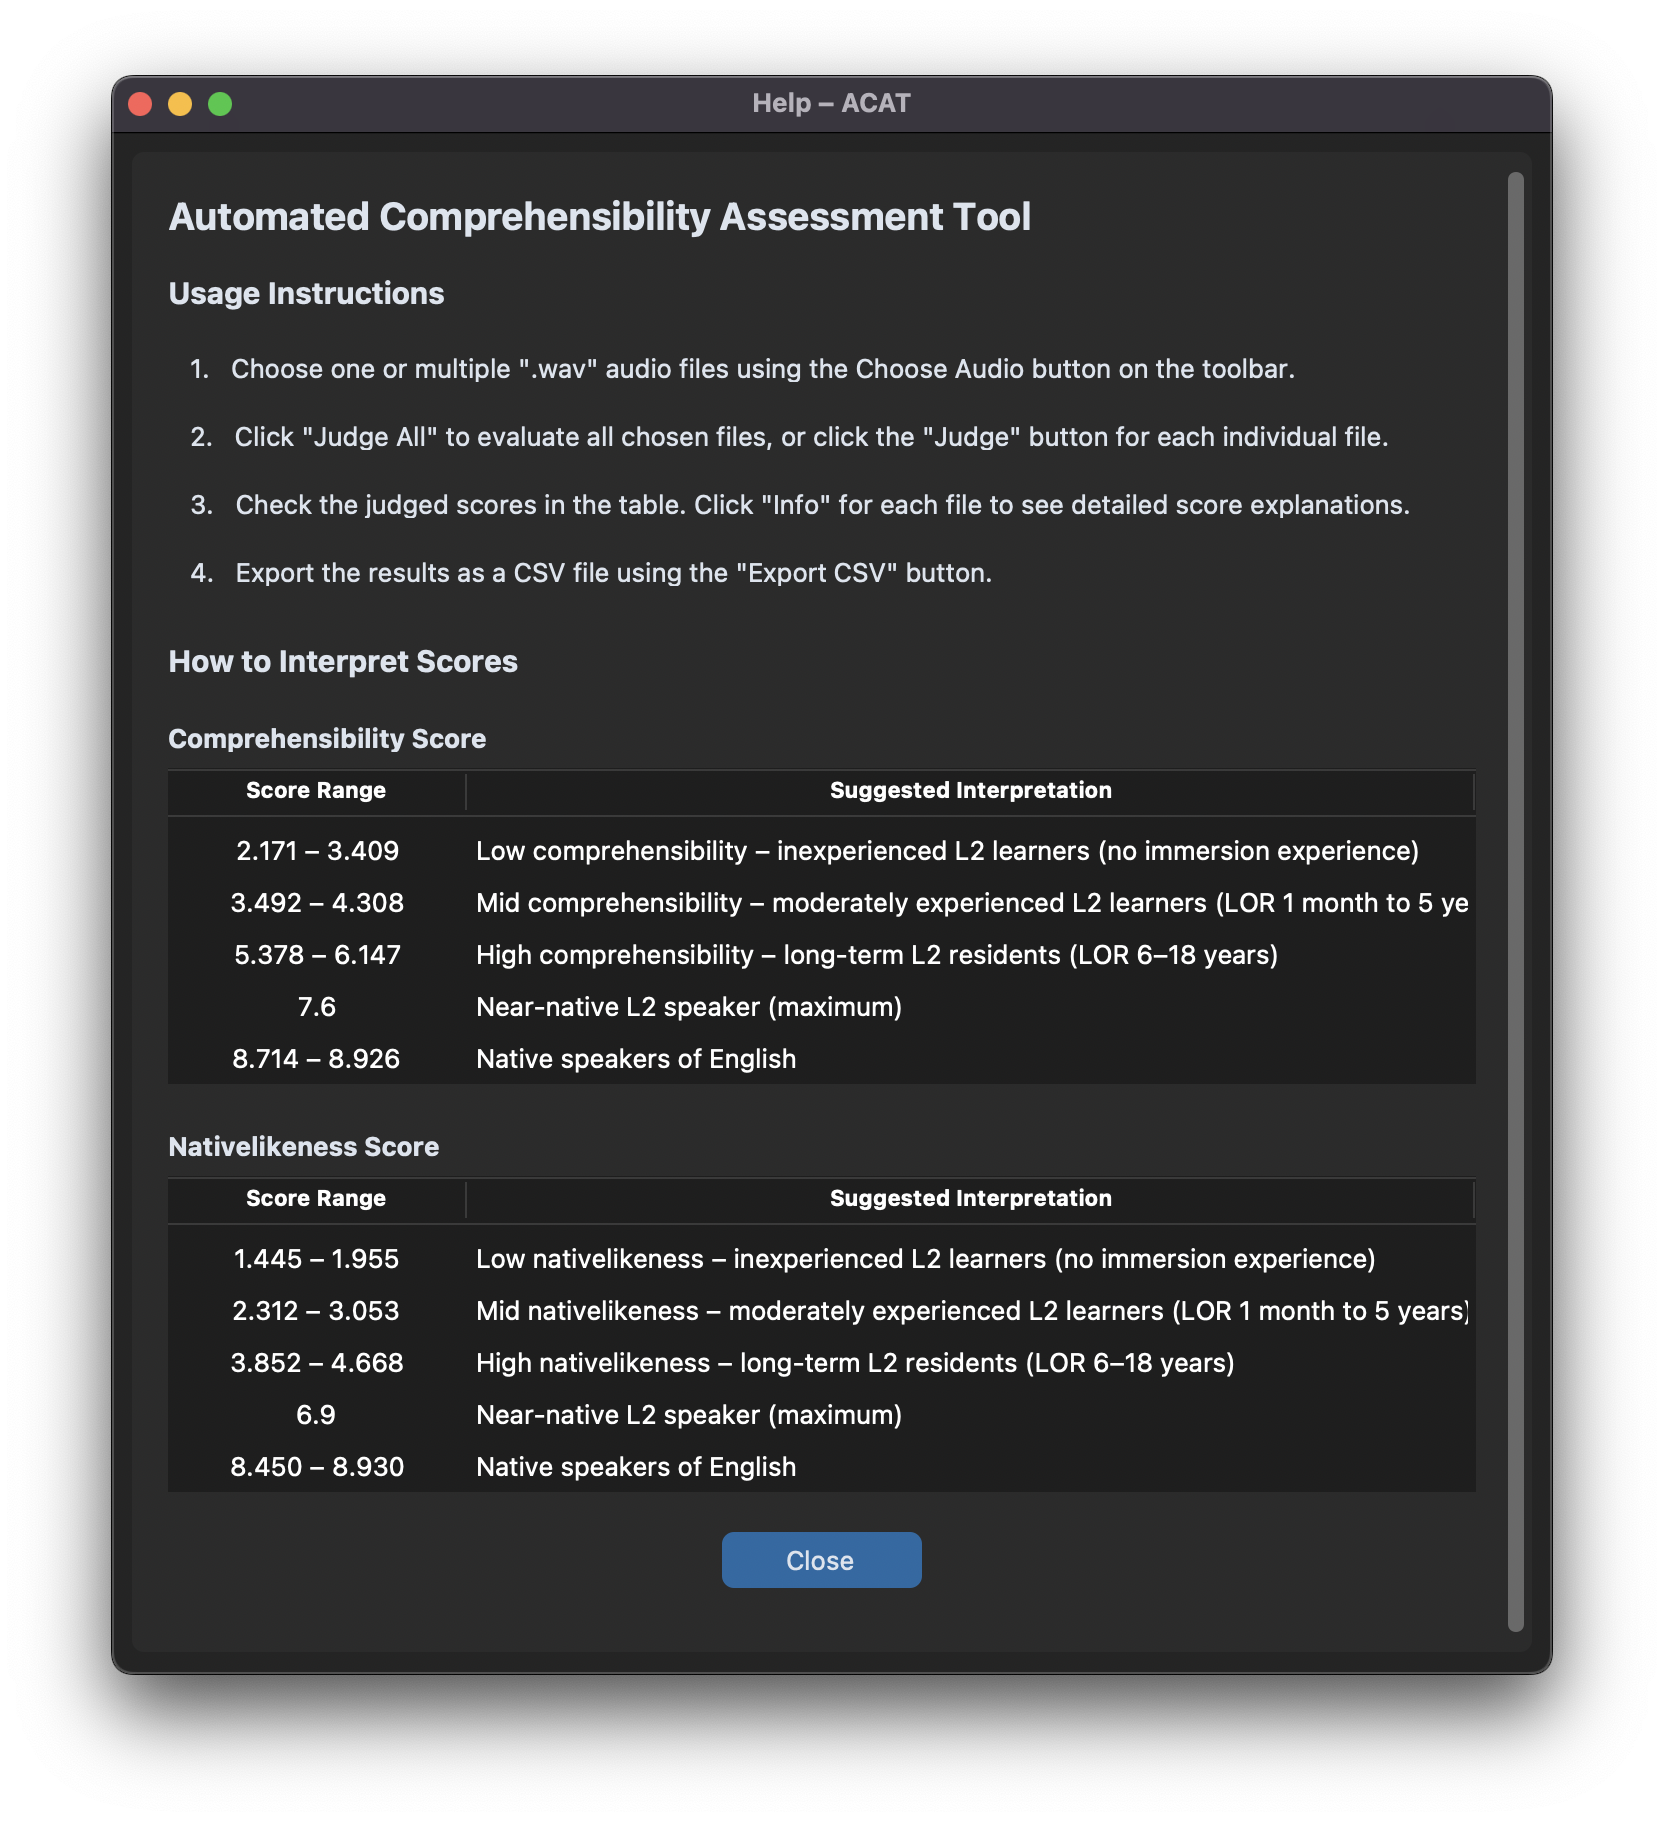
Task: Select the cell "7.6"
Action: pos(316,1007)
